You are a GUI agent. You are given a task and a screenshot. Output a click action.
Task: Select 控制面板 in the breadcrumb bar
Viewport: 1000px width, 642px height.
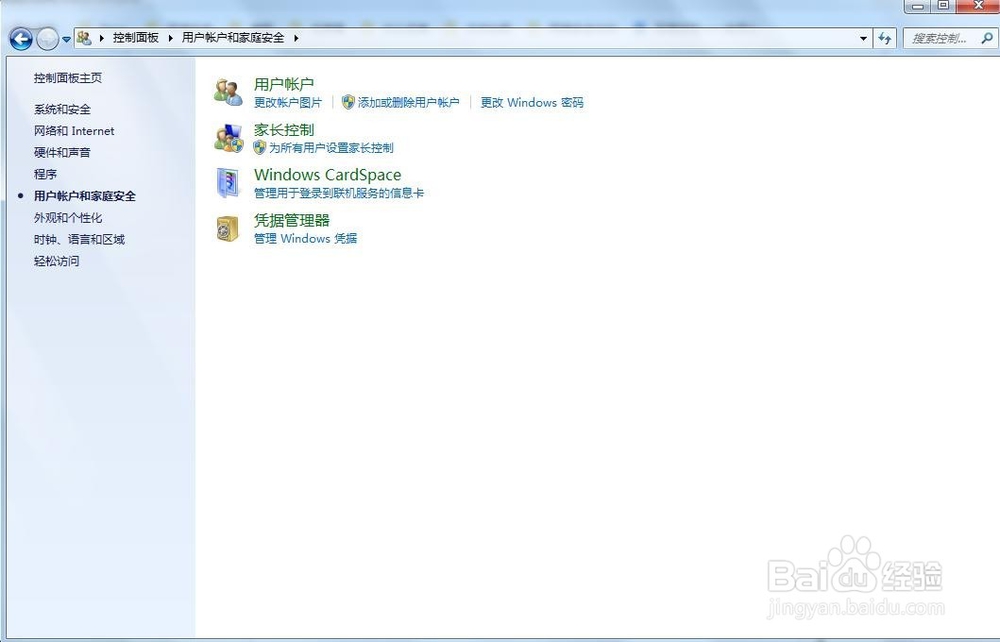135,36
